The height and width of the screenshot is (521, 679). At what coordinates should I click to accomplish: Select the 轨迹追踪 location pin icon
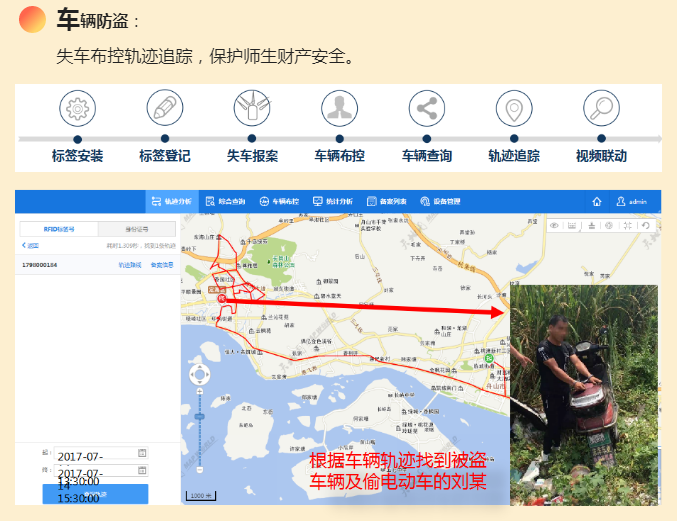[x=514, y=106]
